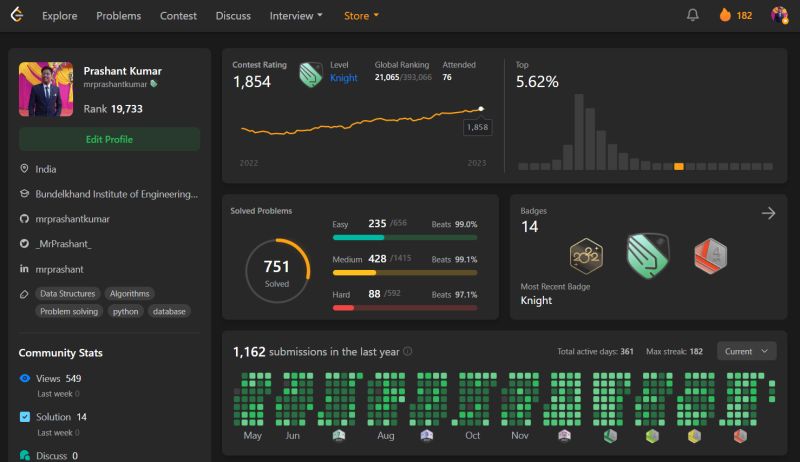Click the Twitter _MrPrashant_ icon
This screenshot has height=462, width=800.
(x=24, y=244)
